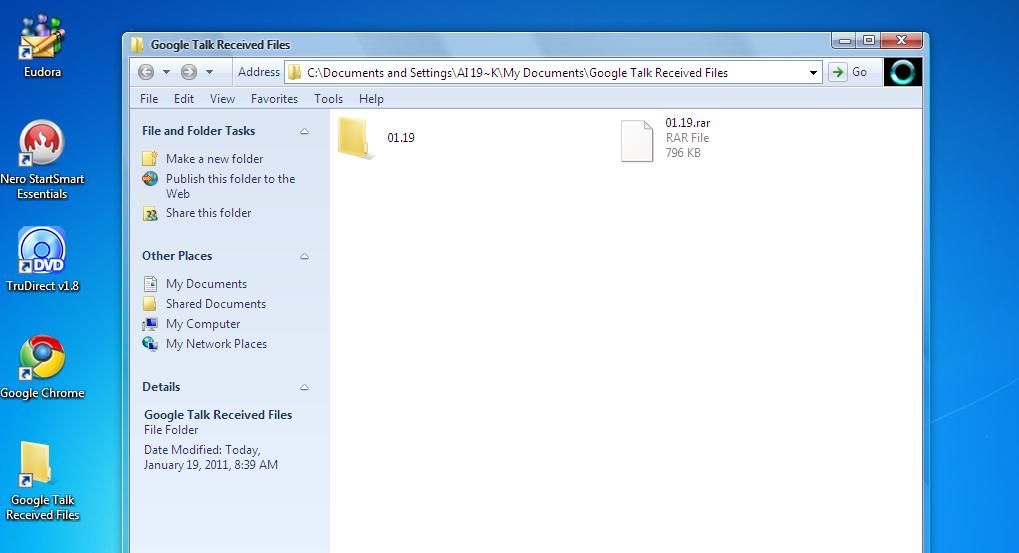Select the 01.19.rar file icon
Viewport: 1019px width, 553px height.
(x=636, y=141)
